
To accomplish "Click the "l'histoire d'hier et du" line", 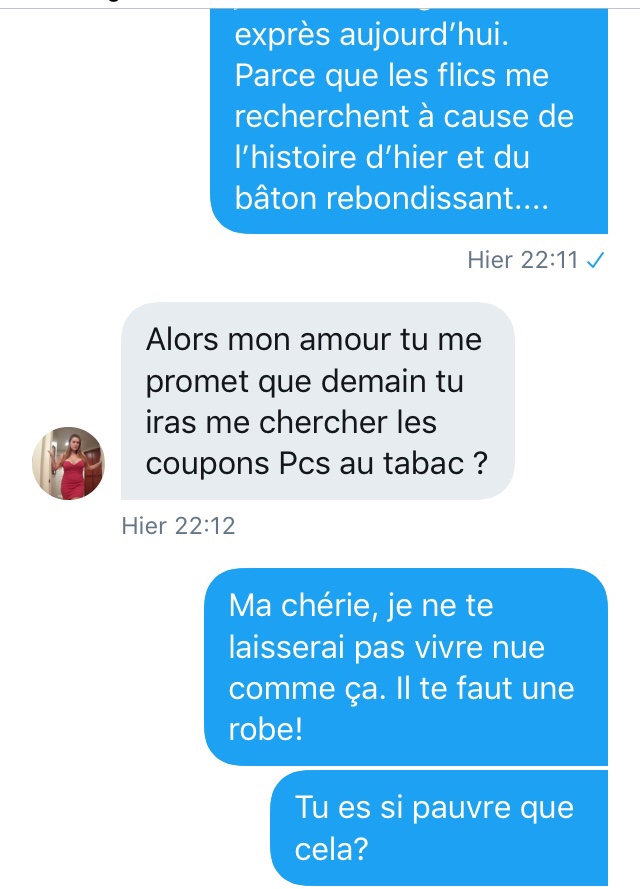I will click(382, 157).
